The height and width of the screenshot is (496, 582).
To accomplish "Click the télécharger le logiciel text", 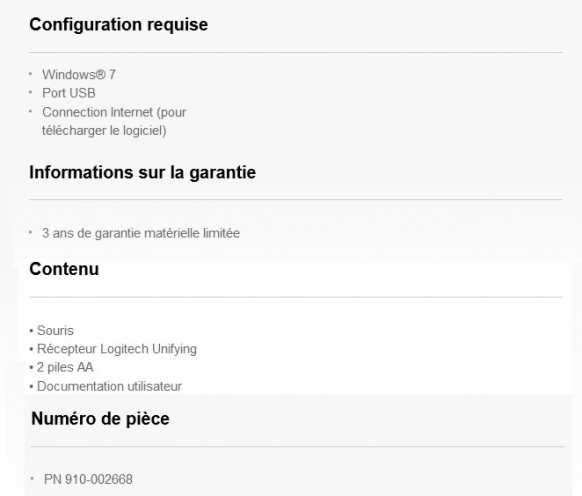I will coord(104,131).
